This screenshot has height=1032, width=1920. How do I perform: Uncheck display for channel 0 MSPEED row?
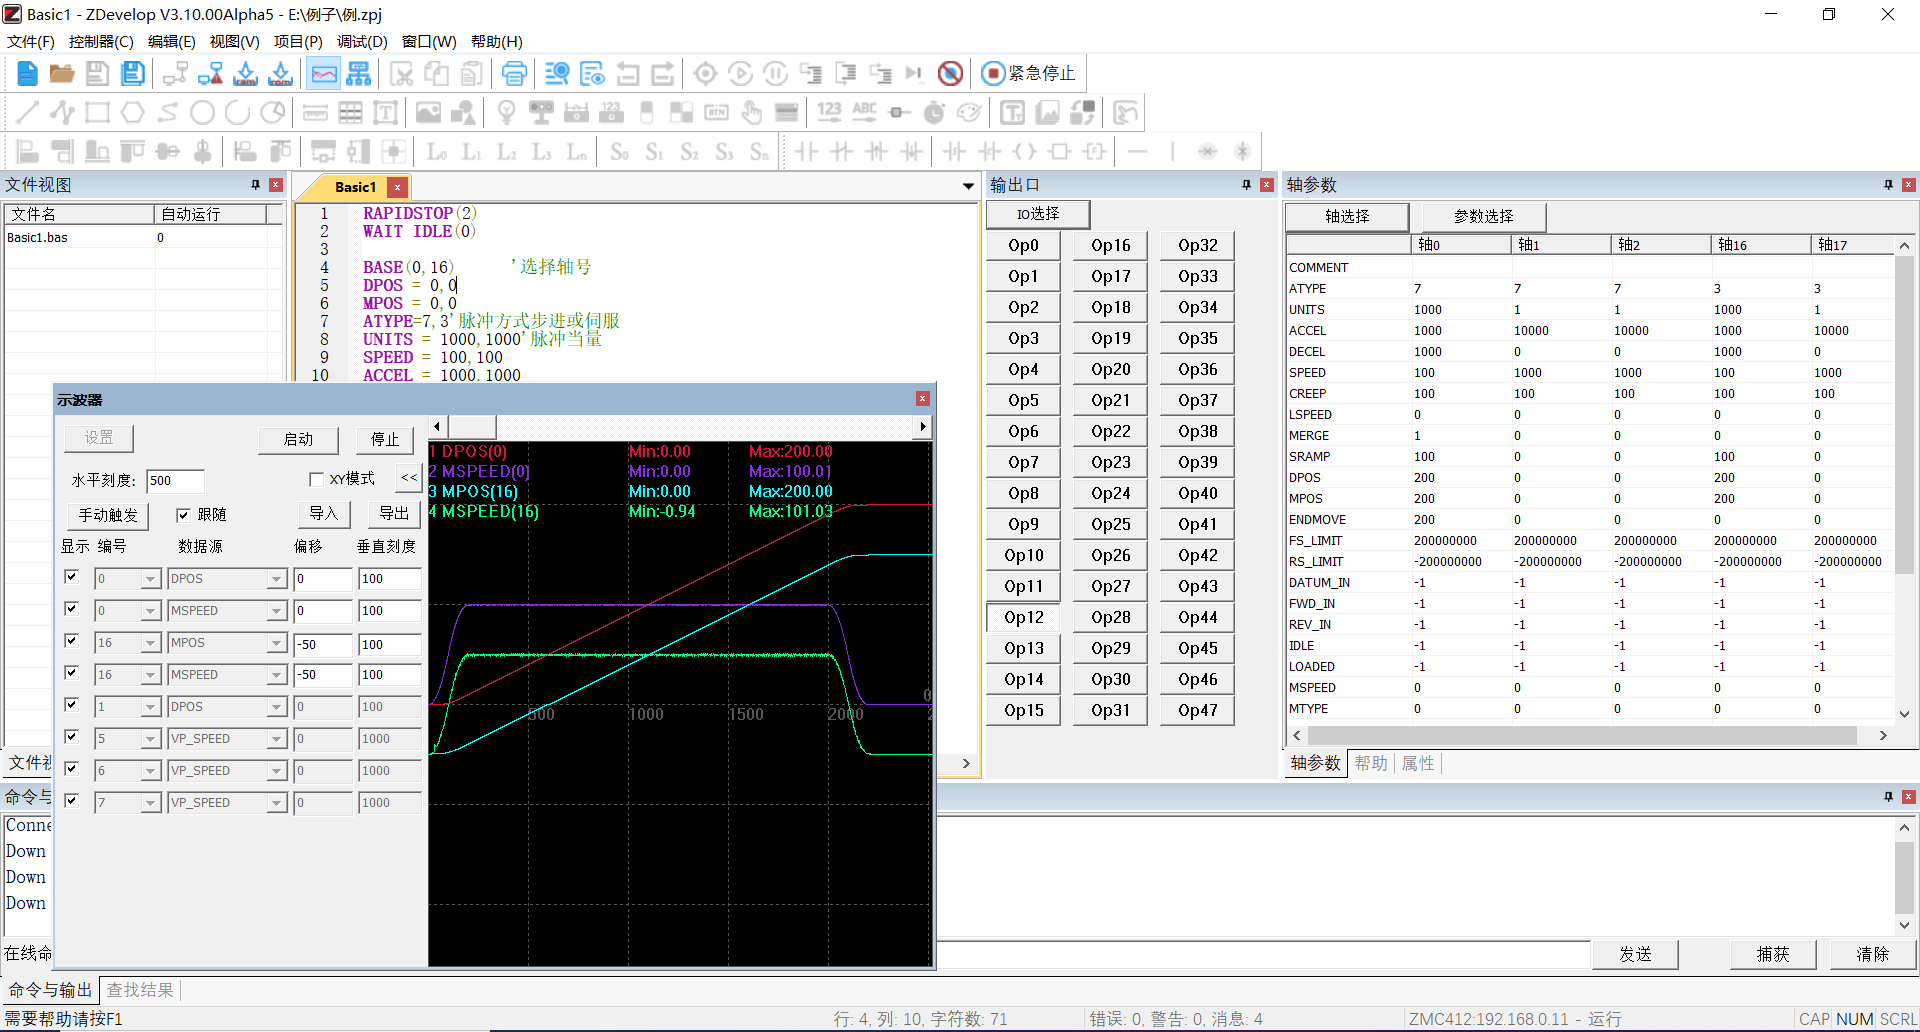71,609
